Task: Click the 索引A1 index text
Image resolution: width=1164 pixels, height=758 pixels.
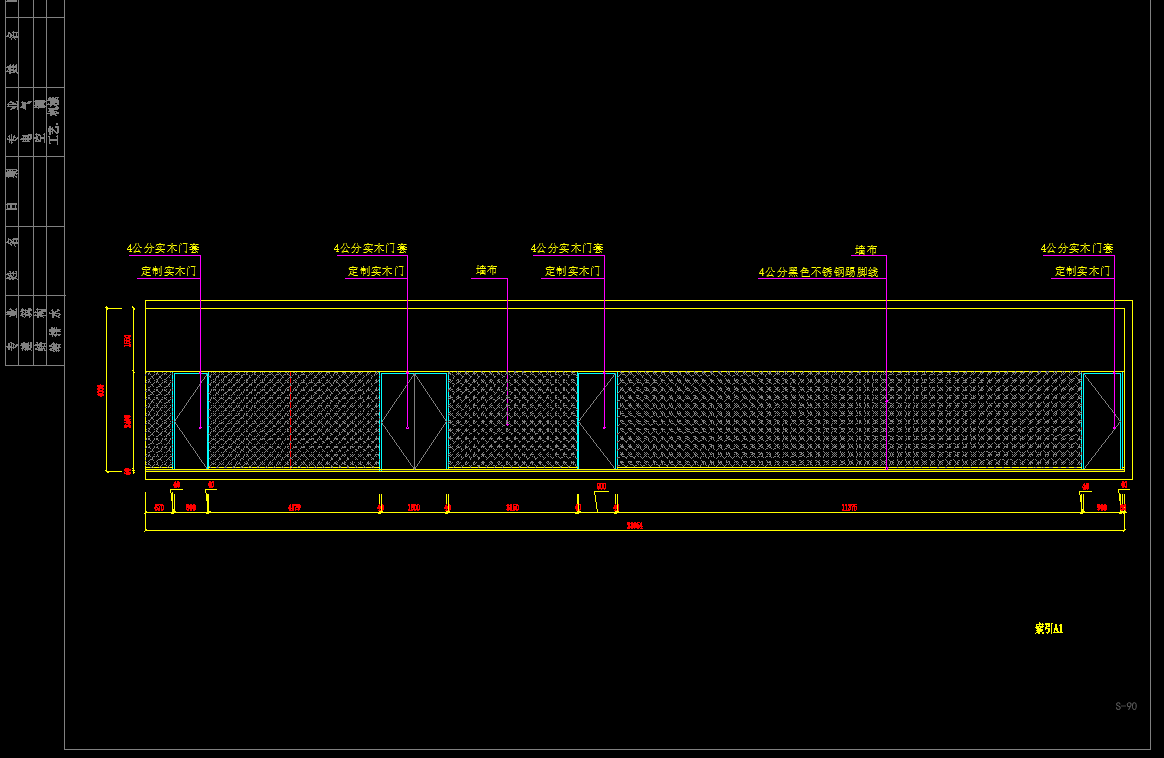Action: tap(1048, 629)
